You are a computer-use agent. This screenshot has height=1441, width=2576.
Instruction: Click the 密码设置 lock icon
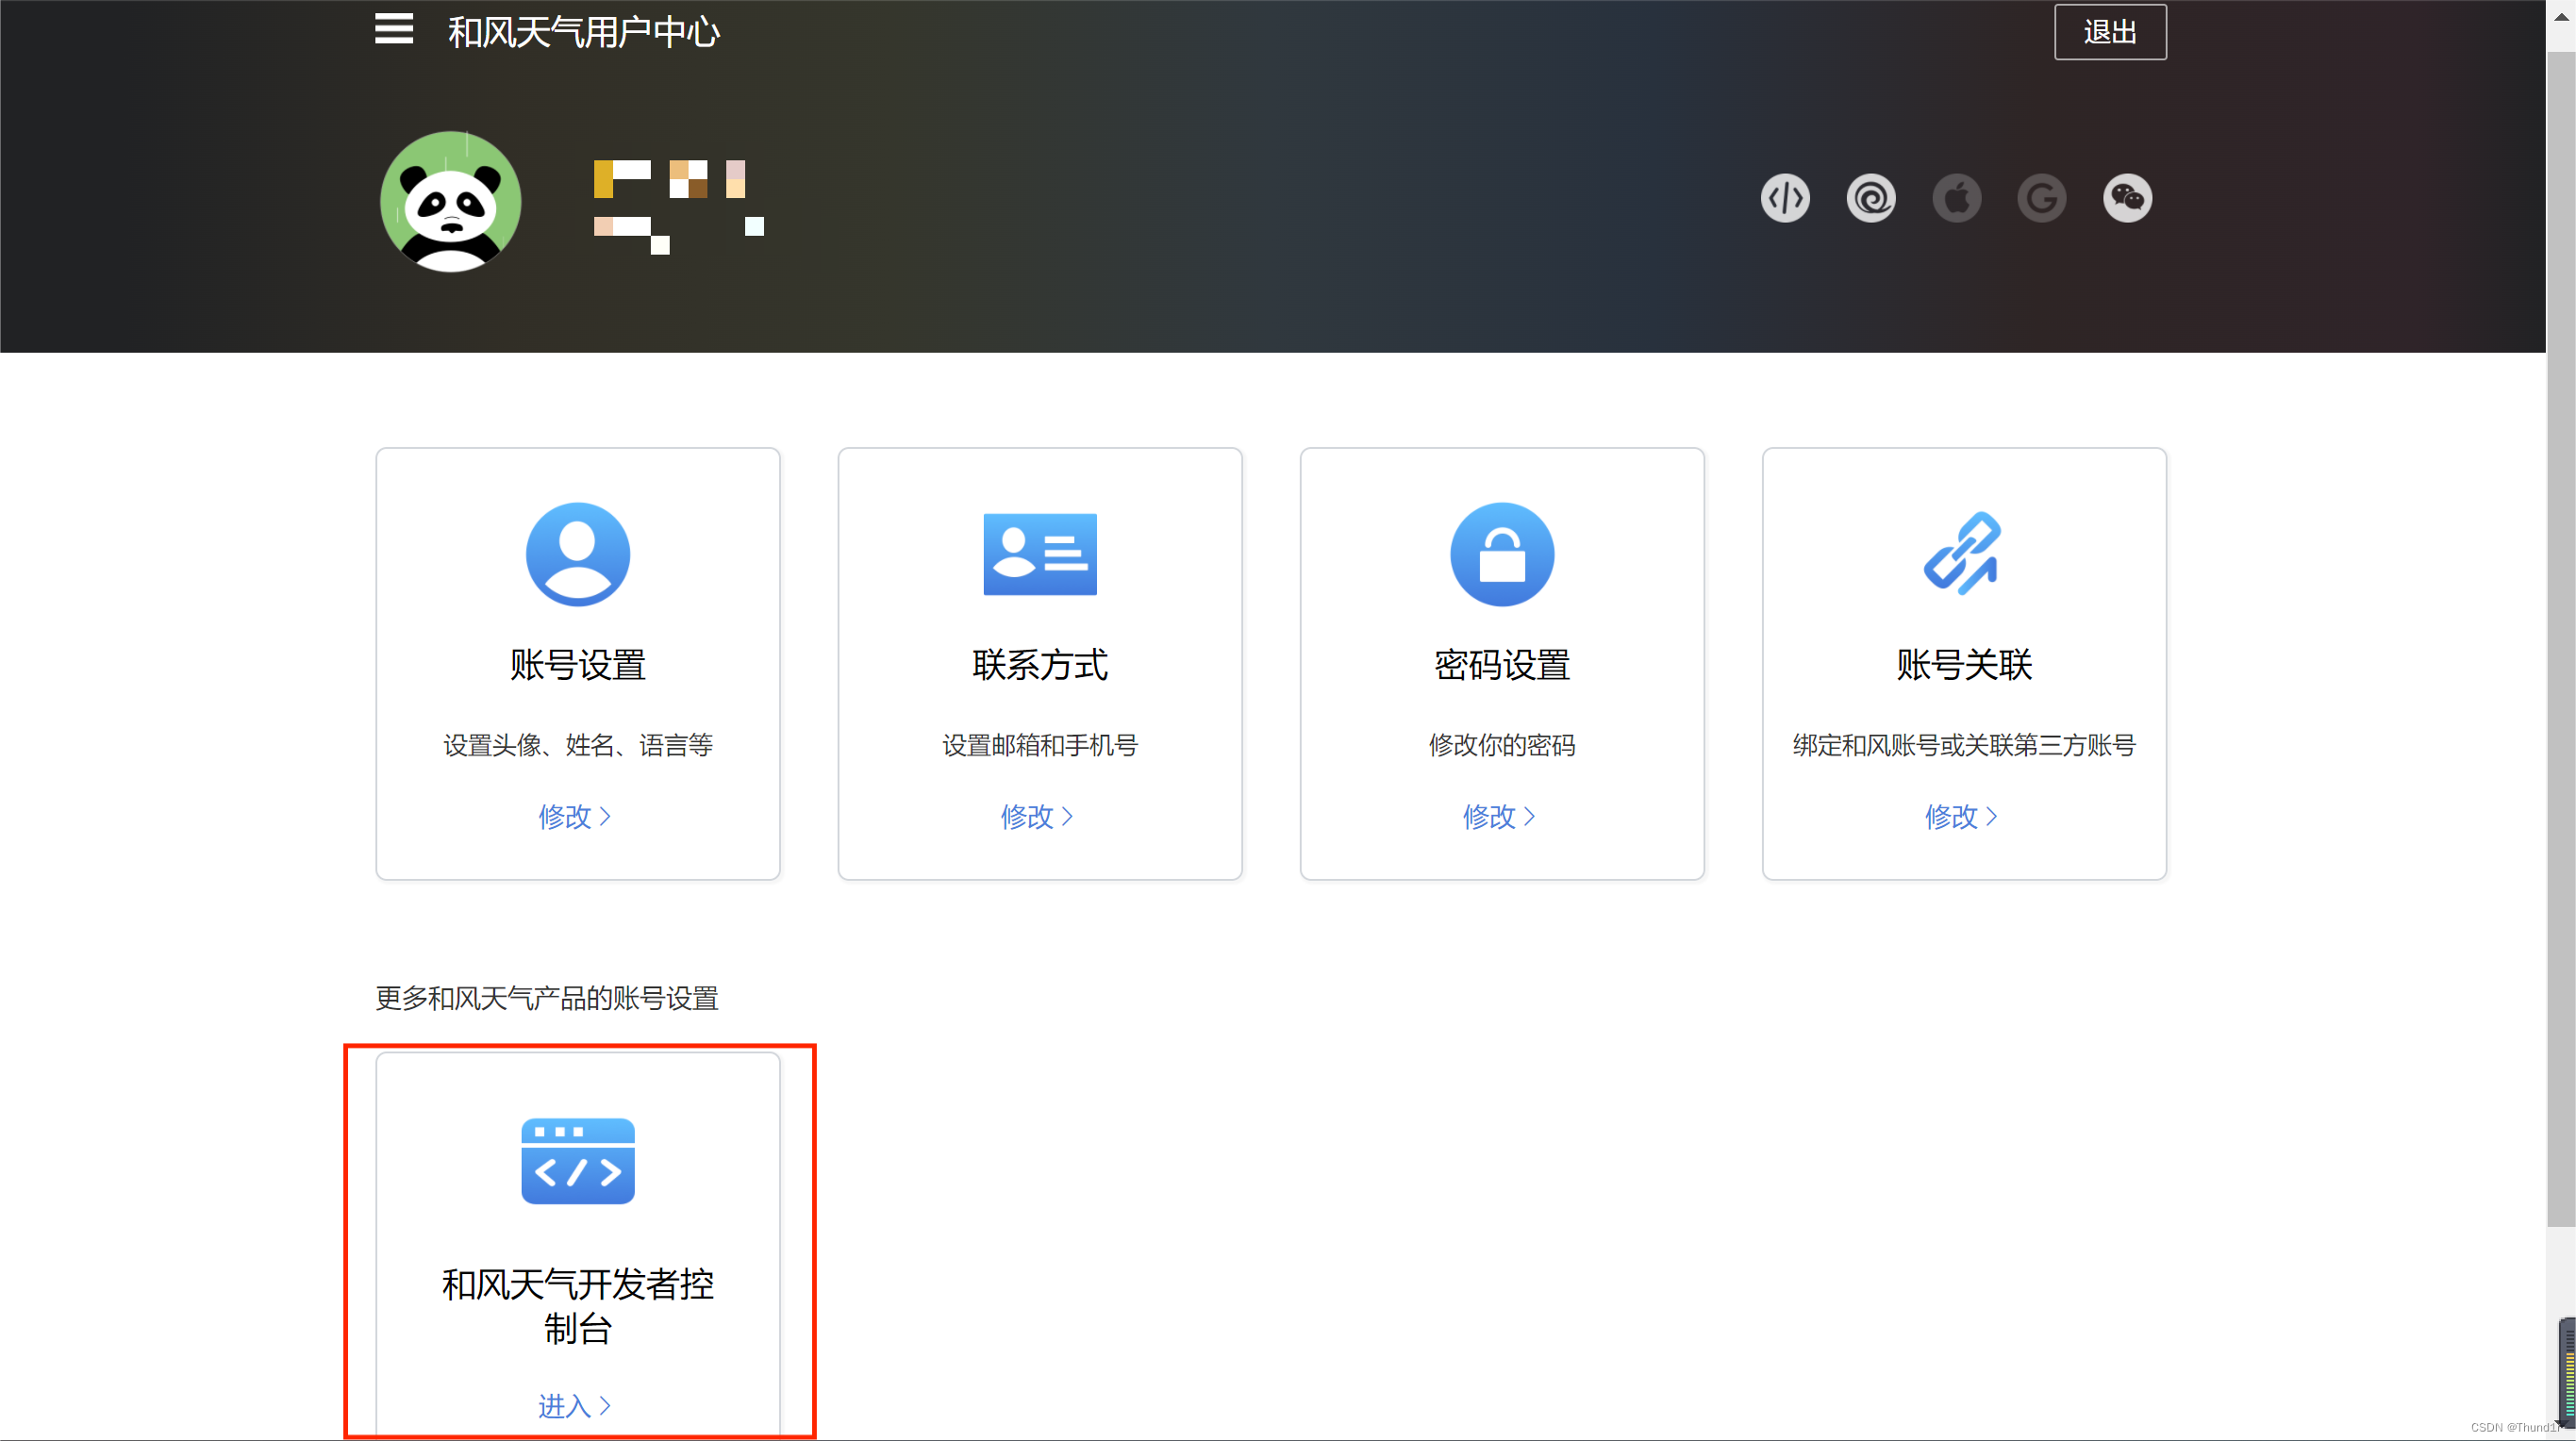click(1502, 554)
